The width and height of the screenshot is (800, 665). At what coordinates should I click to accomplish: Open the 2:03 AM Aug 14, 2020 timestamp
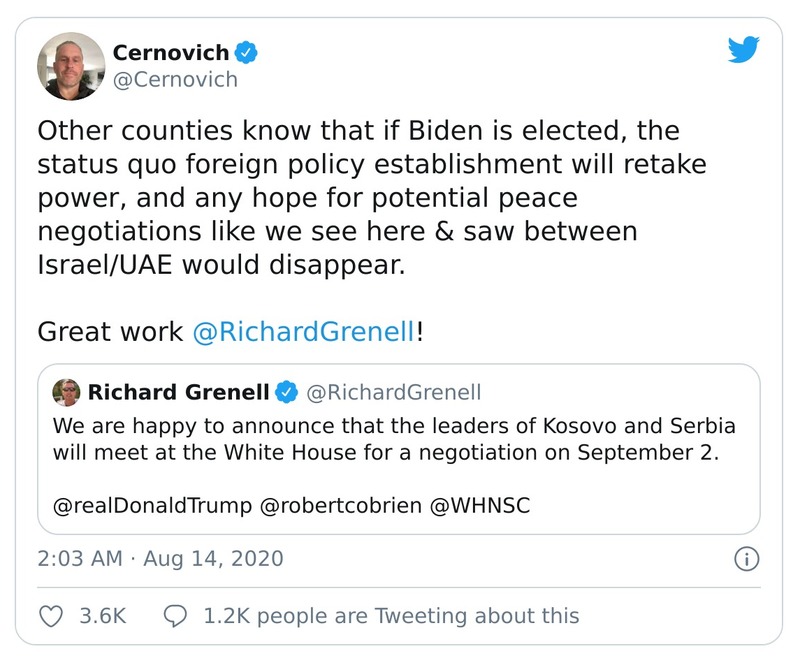pos(160,558)
